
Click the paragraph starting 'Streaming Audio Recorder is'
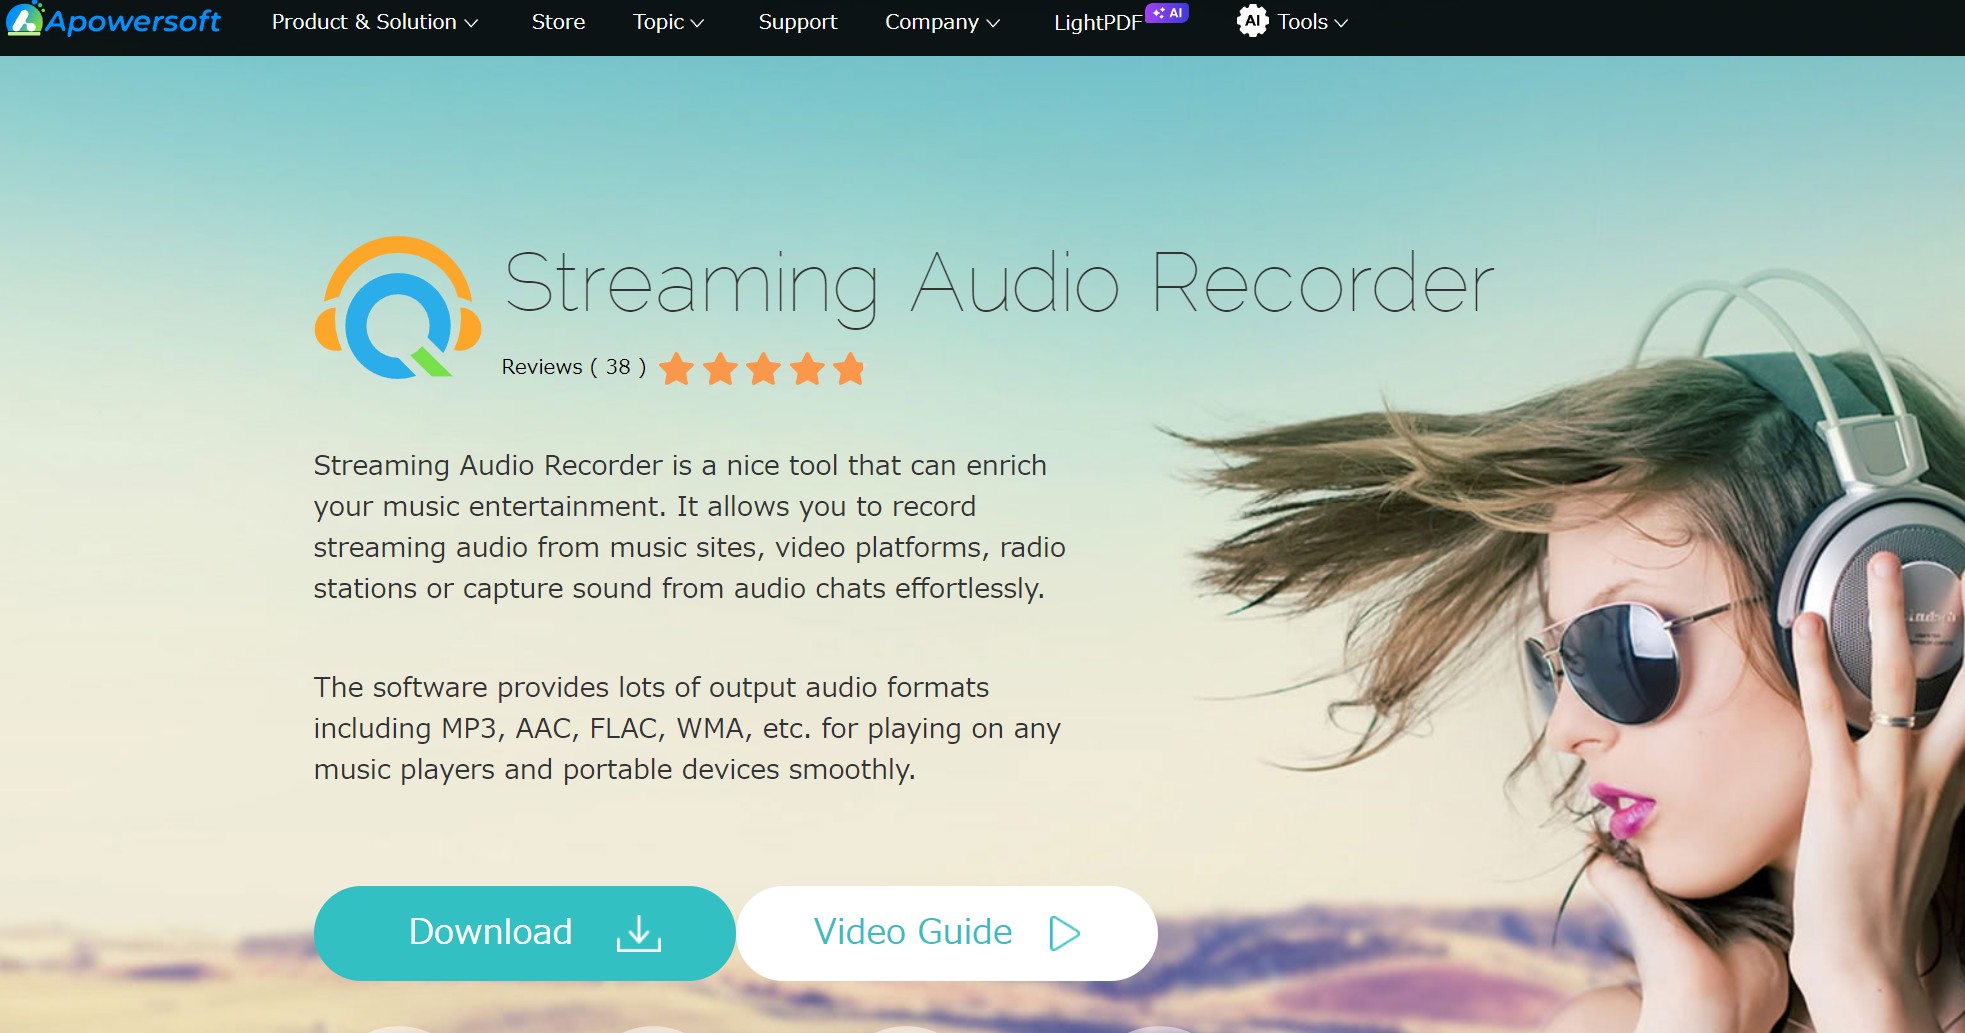click(x=689, y=527)
